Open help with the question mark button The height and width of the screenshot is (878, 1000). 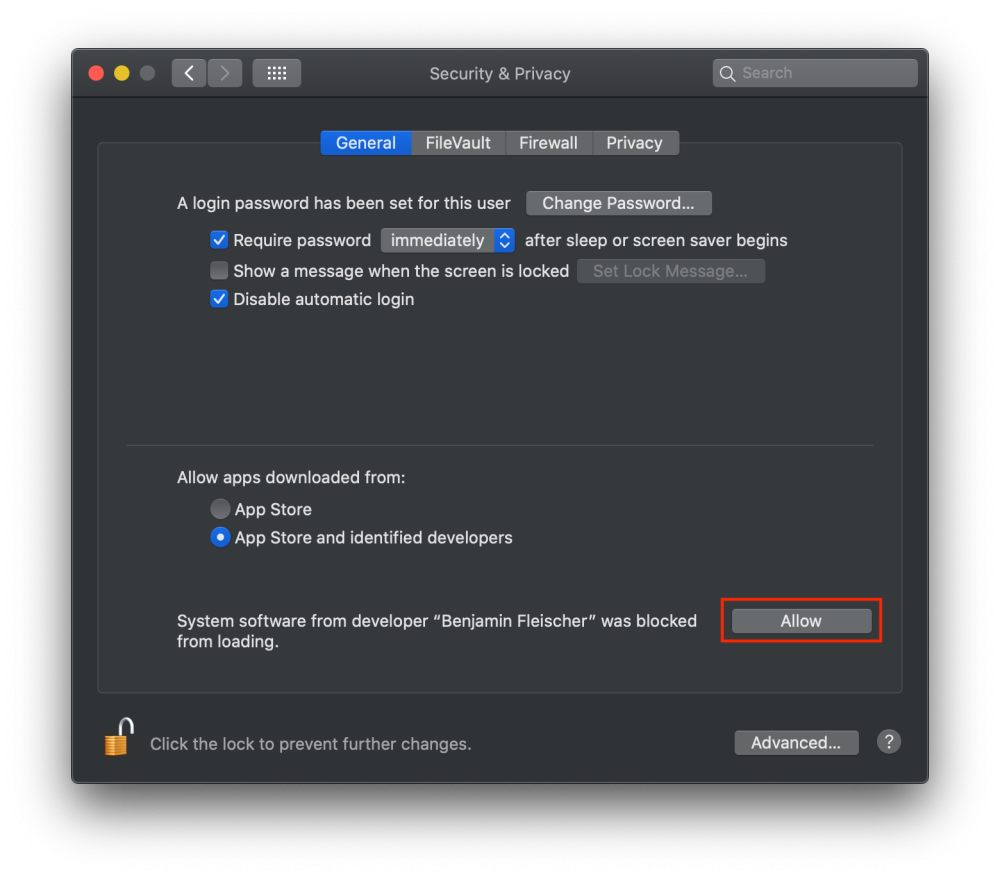point(889,742)
